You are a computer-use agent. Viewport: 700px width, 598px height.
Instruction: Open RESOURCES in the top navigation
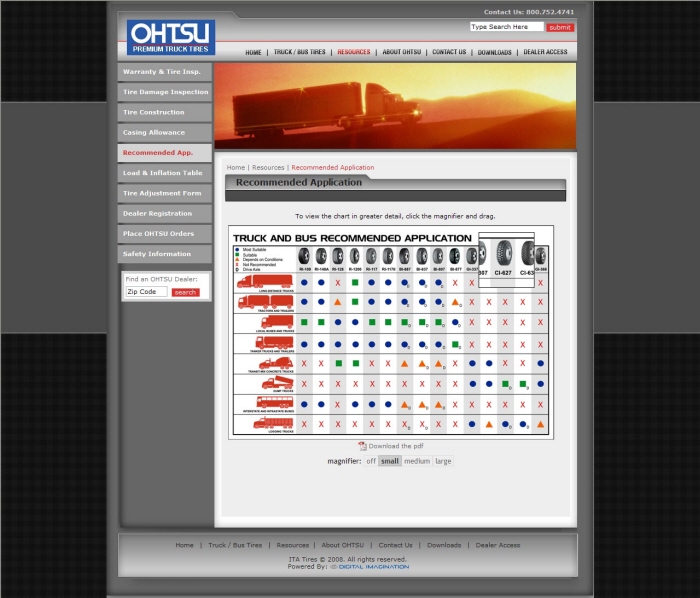[354, 52]
